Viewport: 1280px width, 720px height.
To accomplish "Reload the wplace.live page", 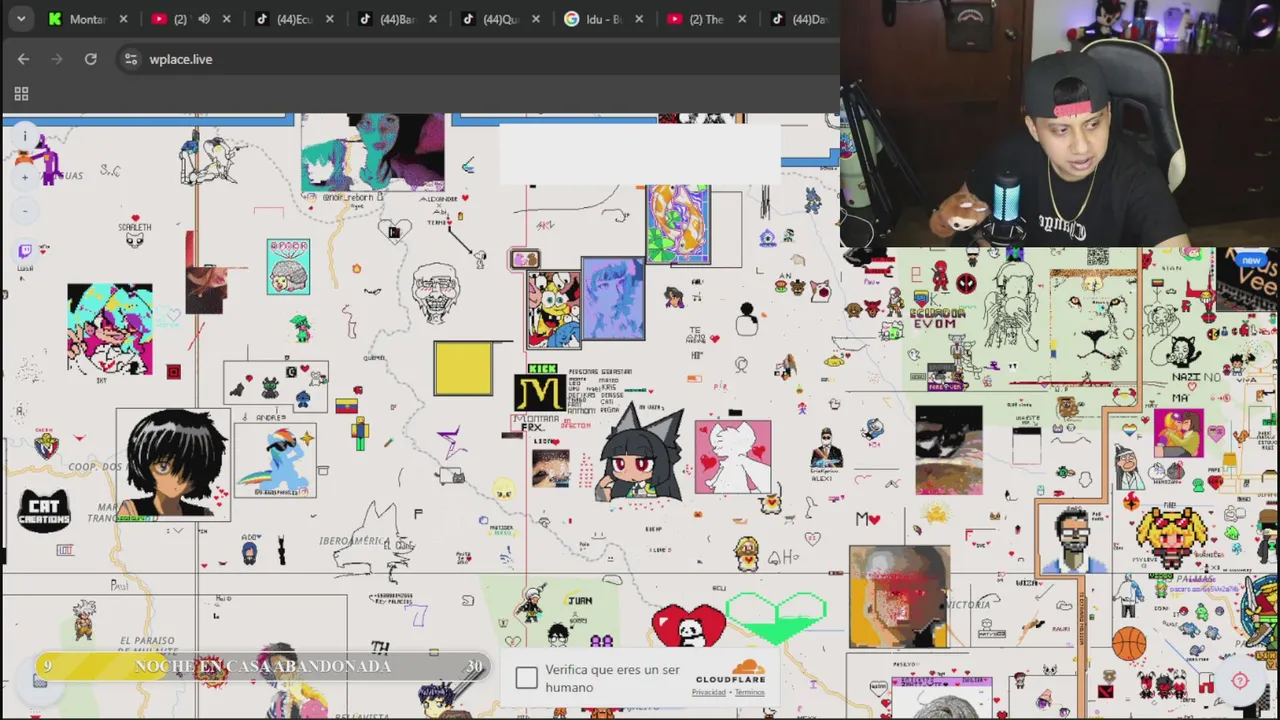I will [x=90, y=59].
